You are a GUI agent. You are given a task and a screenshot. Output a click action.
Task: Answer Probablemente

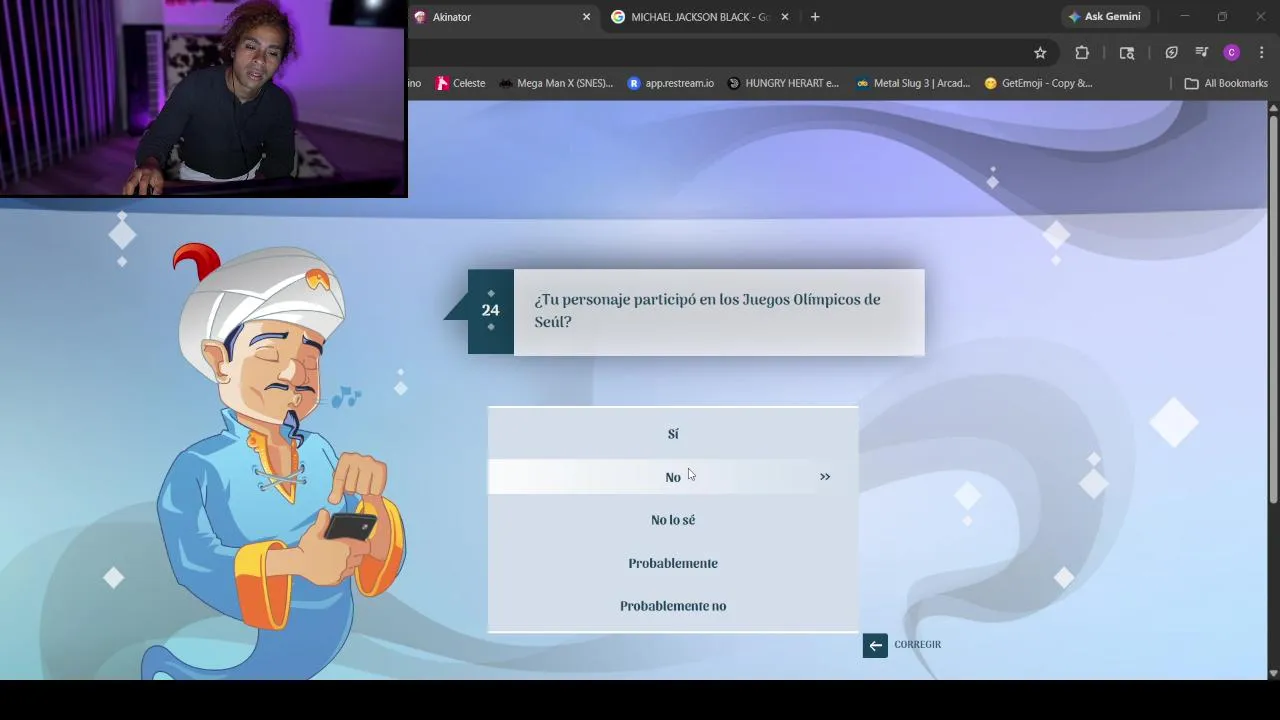pos(673,563)
